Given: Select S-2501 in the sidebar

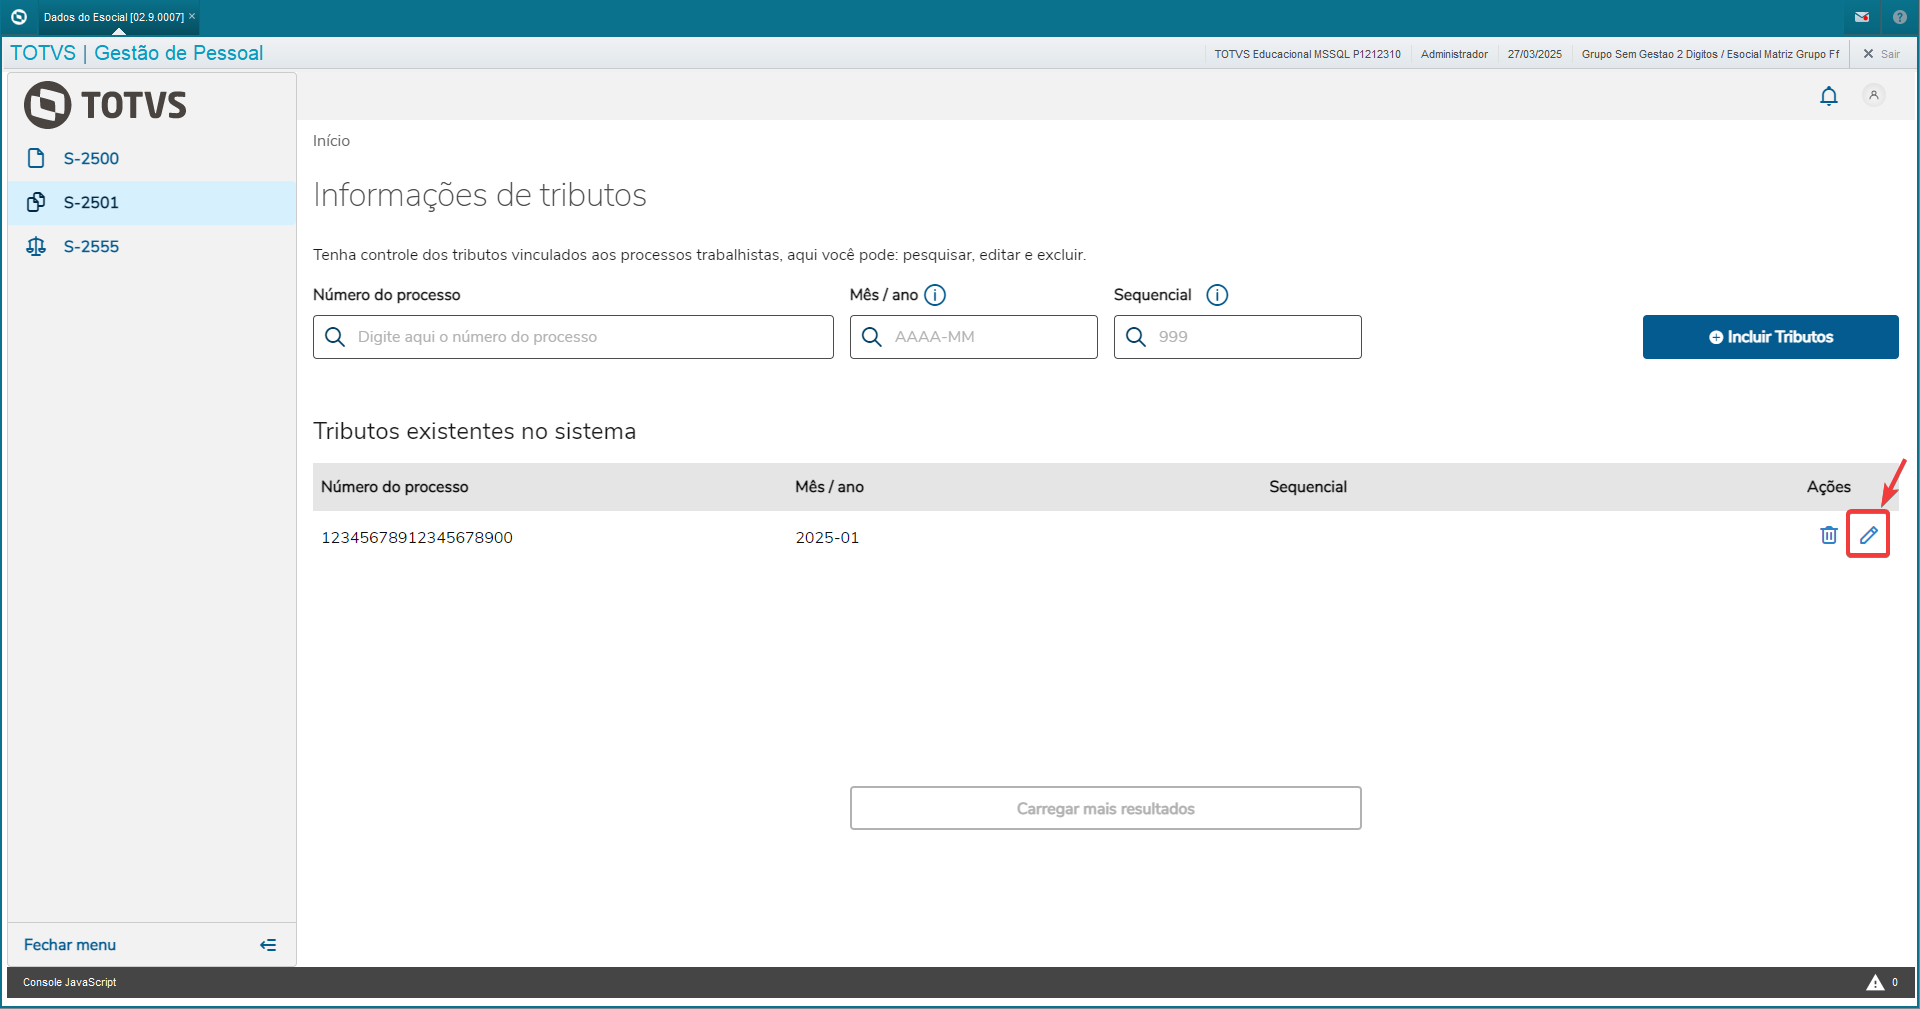Looking at the screenshot, I should click(91, 202).
